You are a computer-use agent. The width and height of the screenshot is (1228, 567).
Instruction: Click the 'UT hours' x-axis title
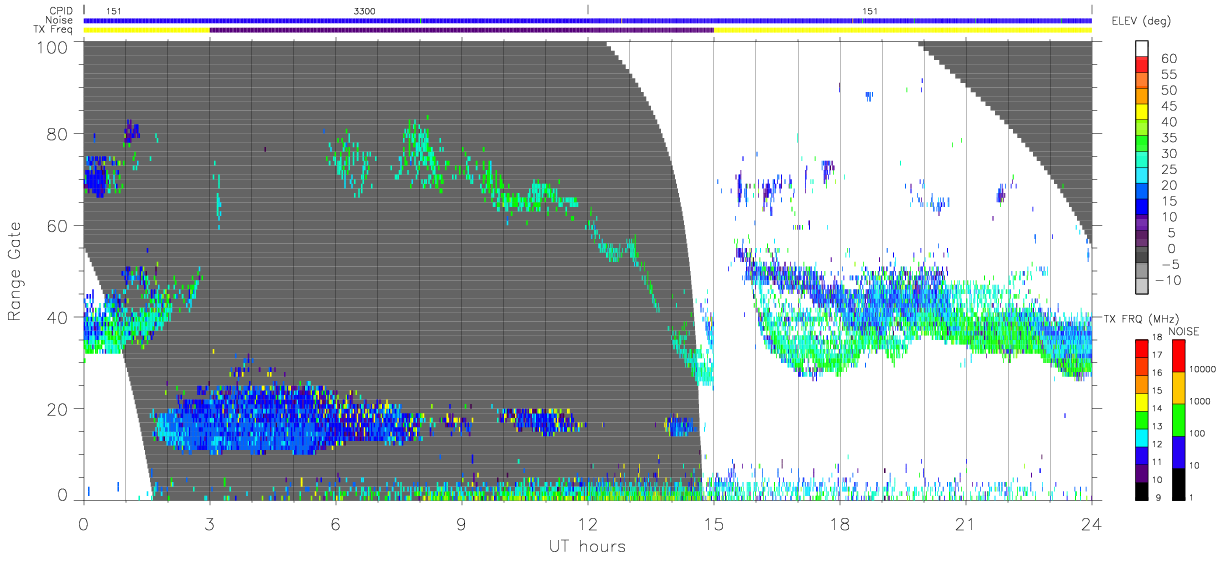pyautogui.click(x=587, y=546)
